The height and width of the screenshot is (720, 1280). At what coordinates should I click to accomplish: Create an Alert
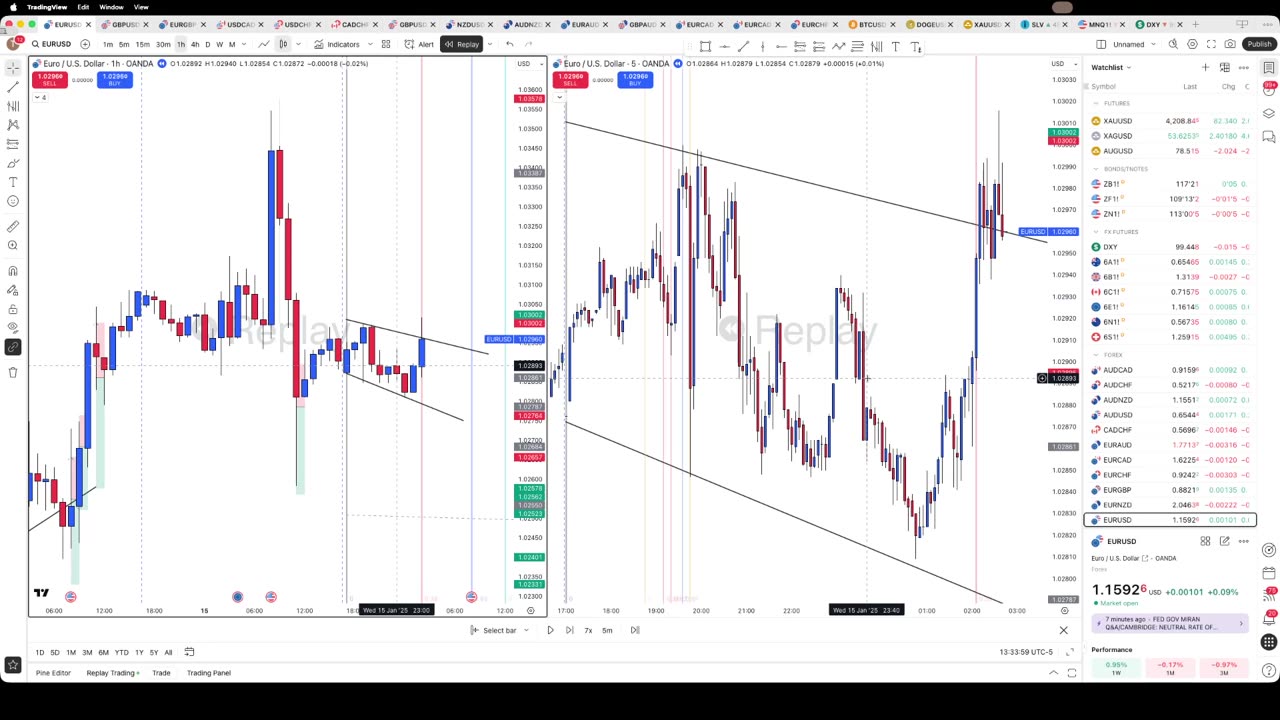(419, 44)
